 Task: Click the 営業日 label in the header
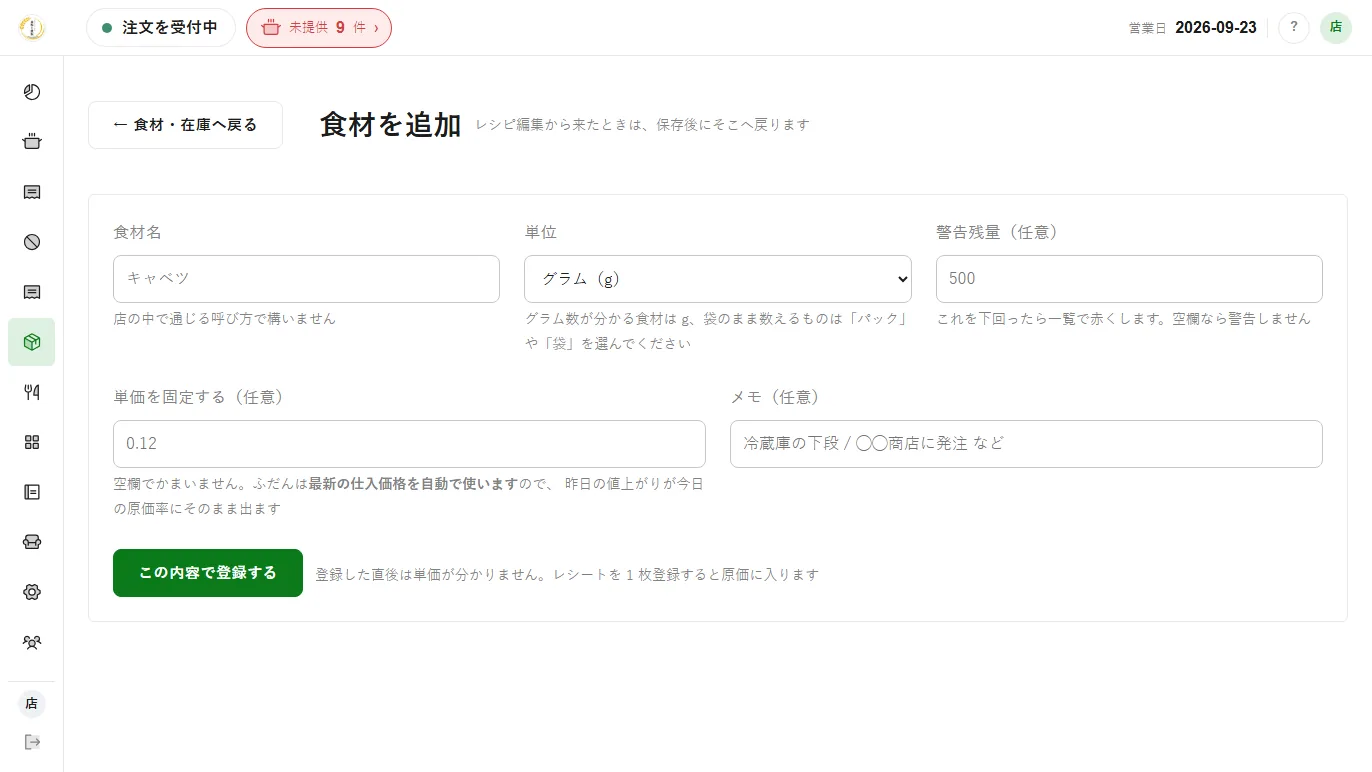(x=1148, y=28)
